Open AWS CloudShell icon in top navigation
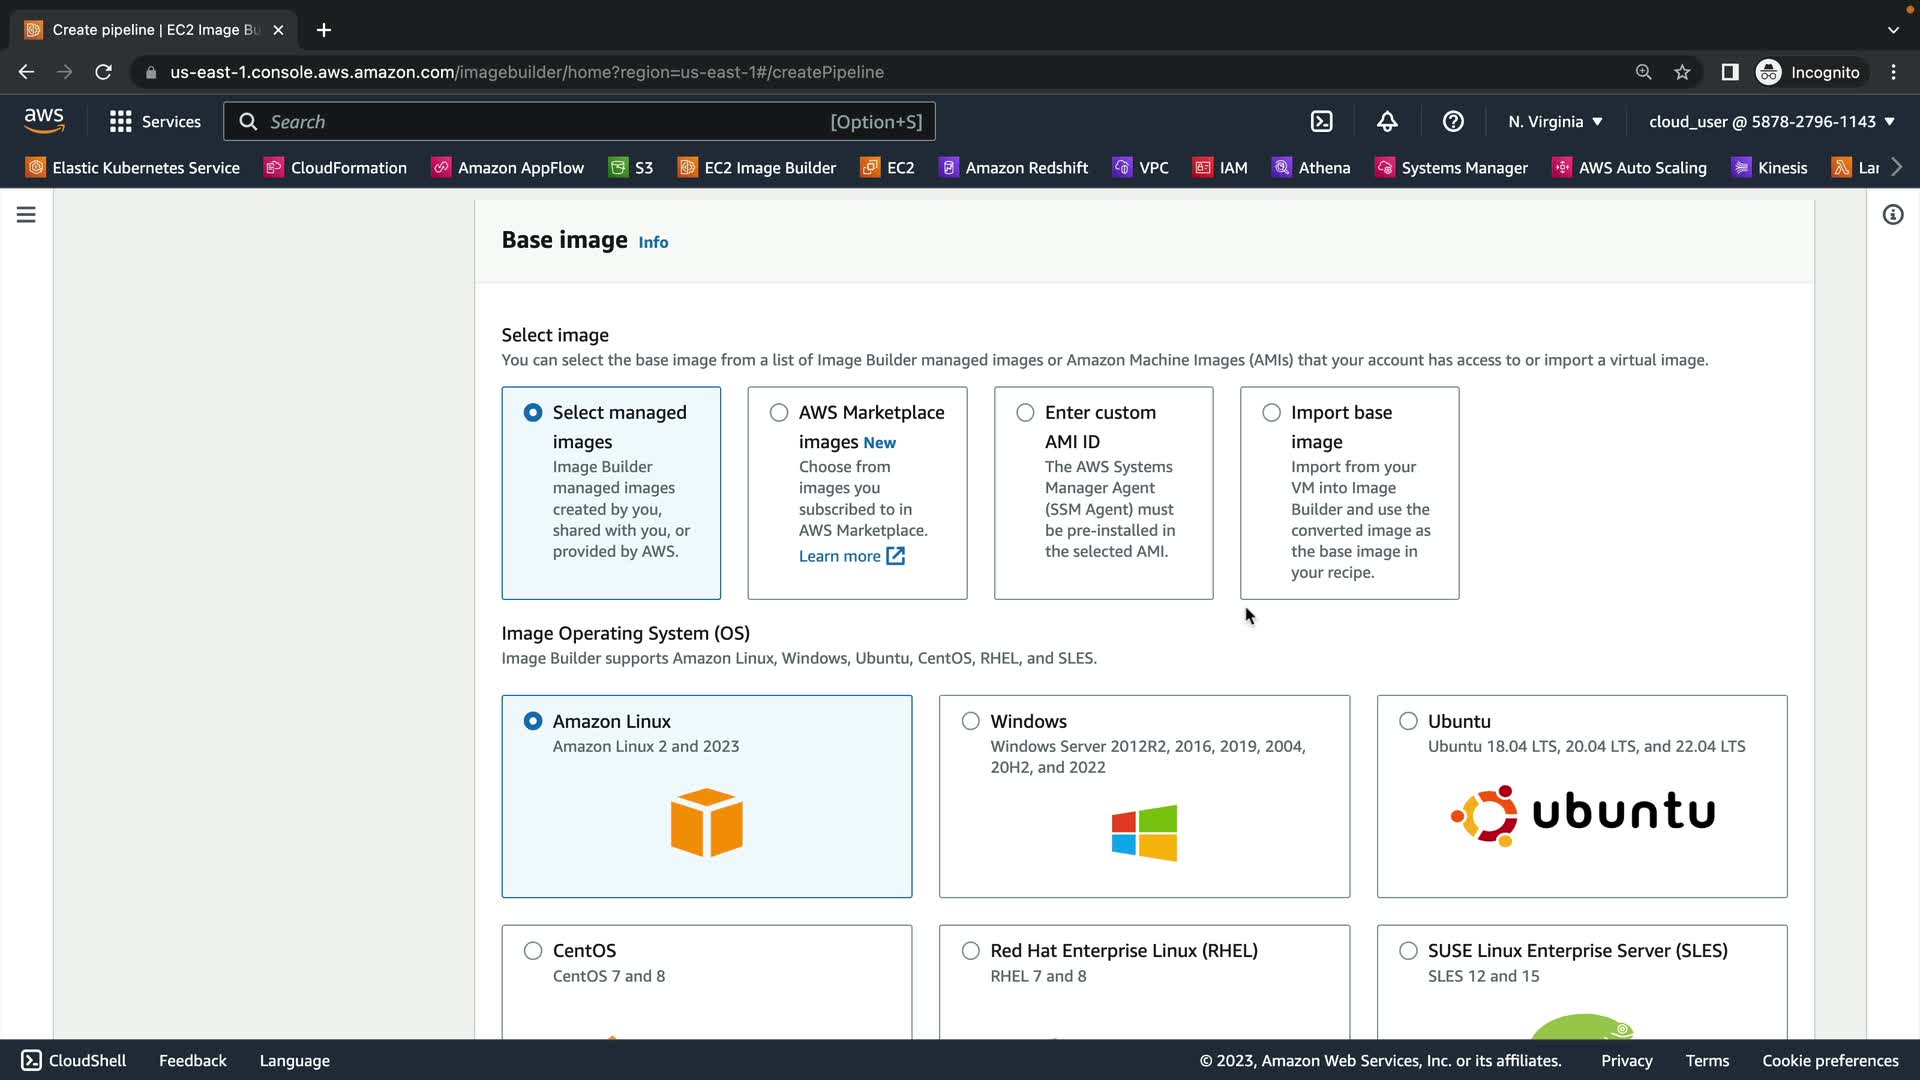Image resolution: width=1920 pixels, height=1080 pixels. point(1321,121)
